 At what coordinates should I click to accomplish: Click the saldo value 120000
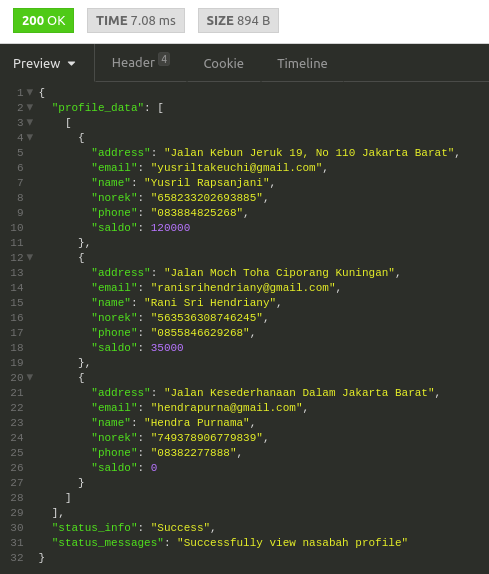[171, 228]
